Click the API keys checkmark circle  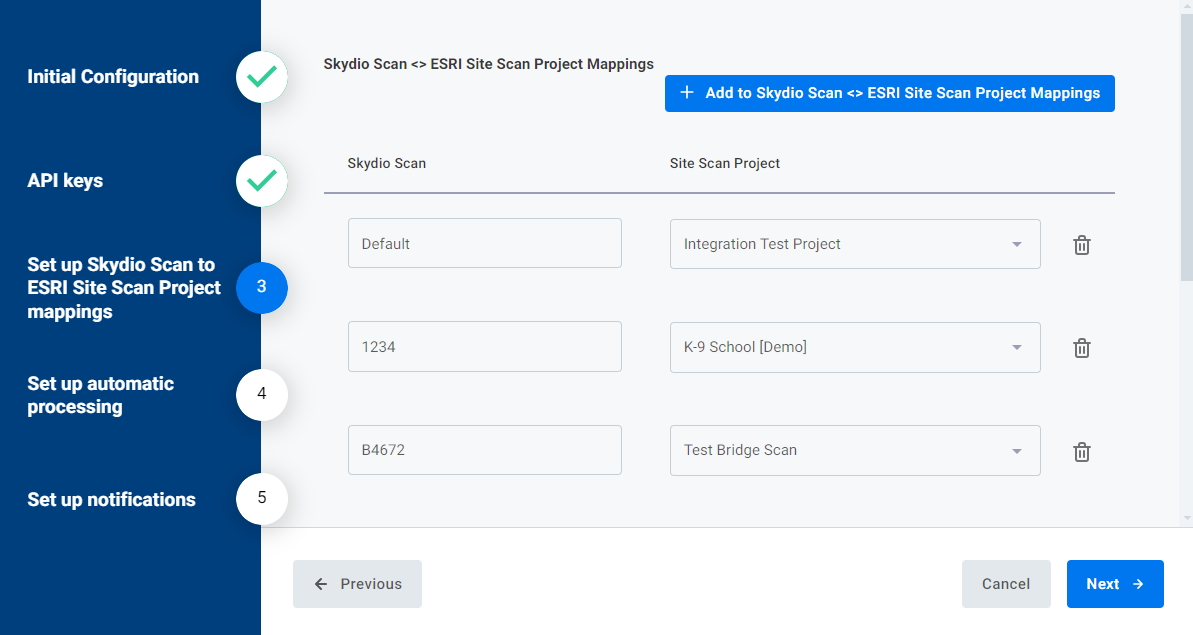point(262,181)
